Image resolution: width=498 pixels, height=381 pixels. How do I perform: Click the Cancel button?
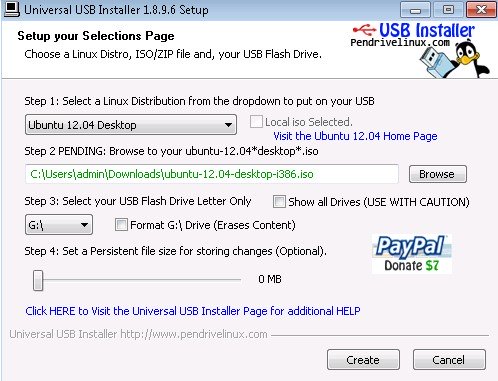coord(449,360)
